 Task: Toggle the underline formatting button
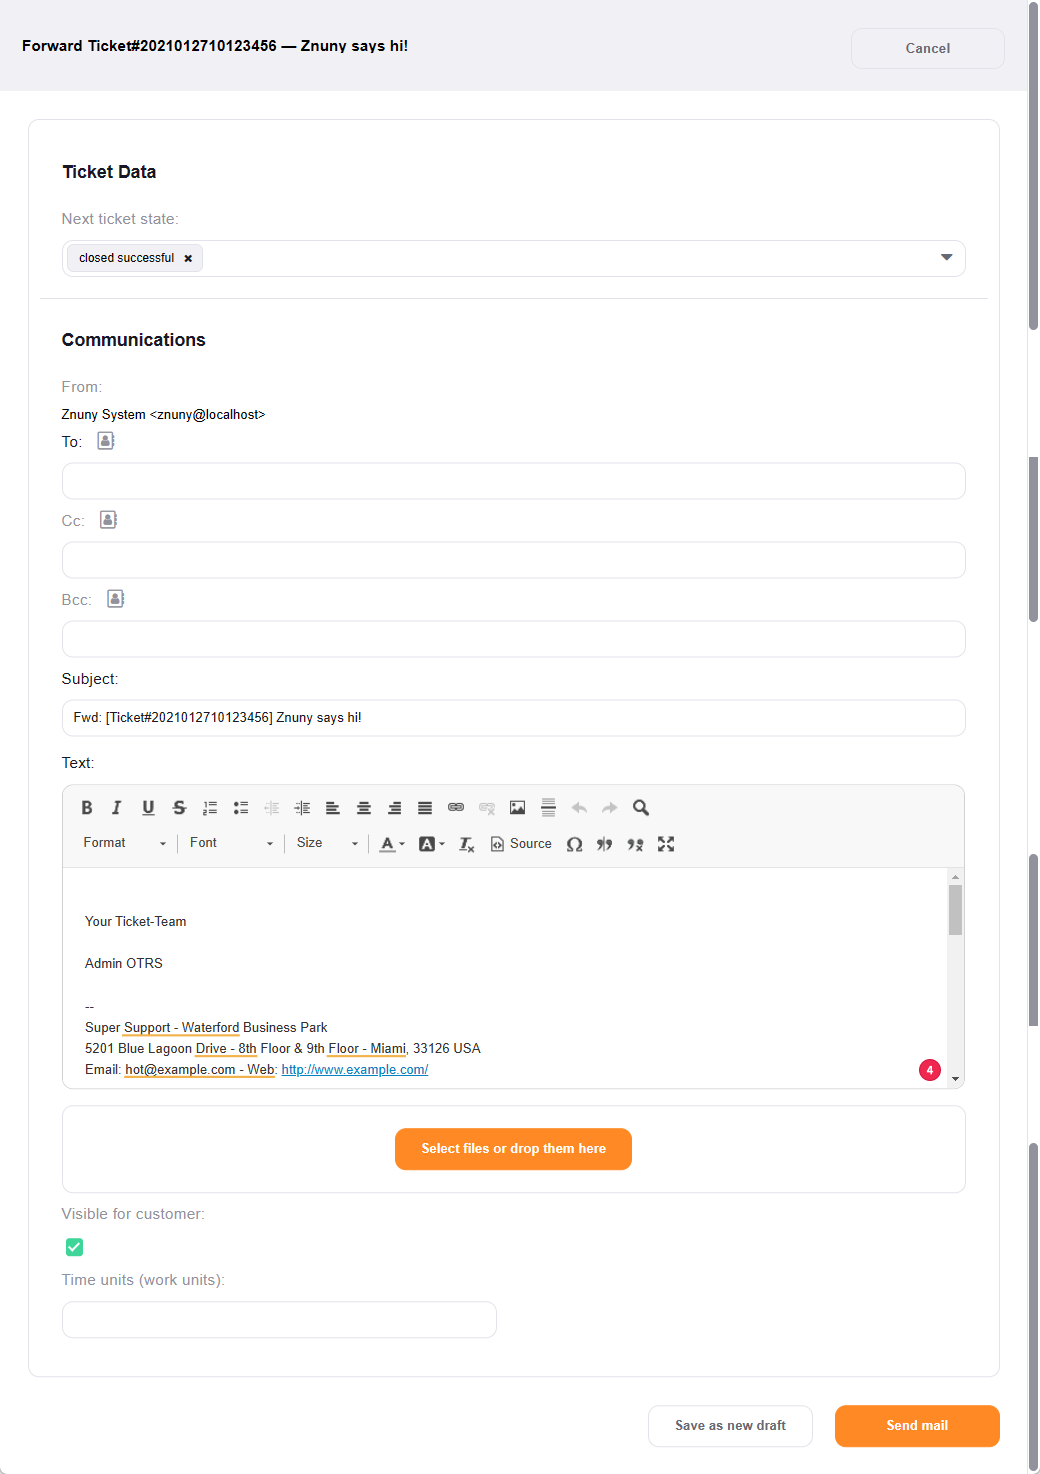(x=148, y=808)
